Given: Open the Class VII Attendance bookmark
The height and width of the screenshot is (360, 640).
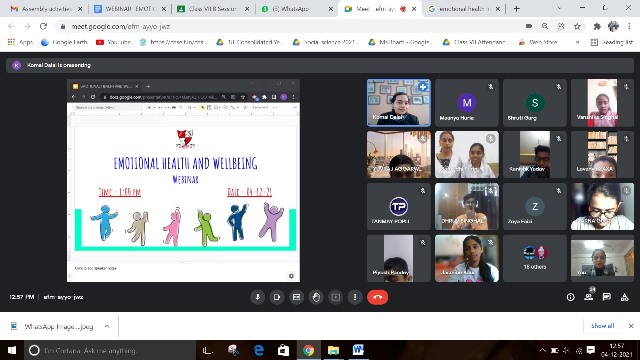Looking at the screenshot, I should (476, 42).
